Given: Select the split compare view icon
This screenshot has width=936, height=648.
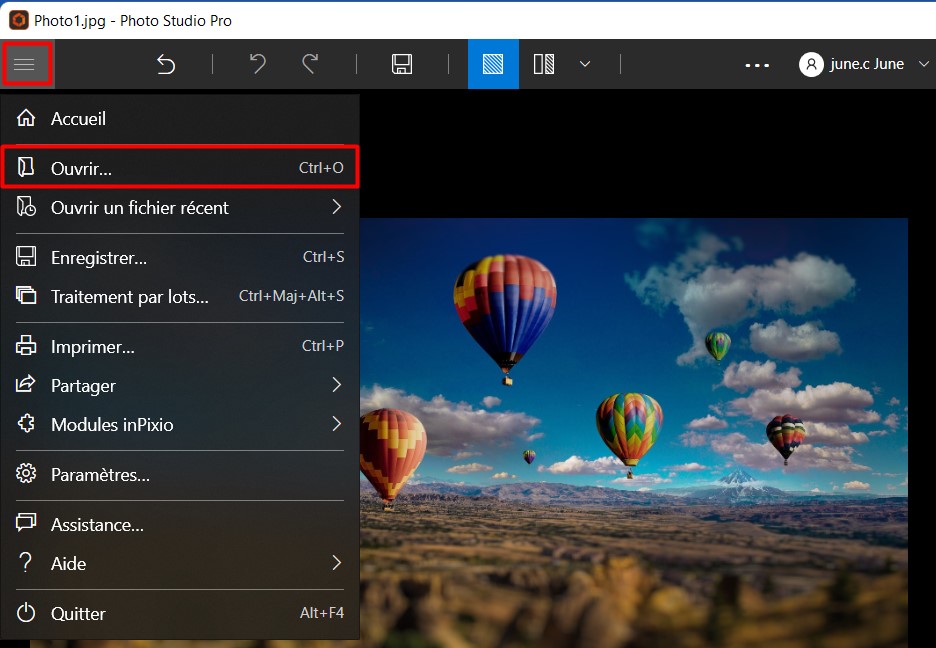Looking at the screenshot, I should point(544,64).
